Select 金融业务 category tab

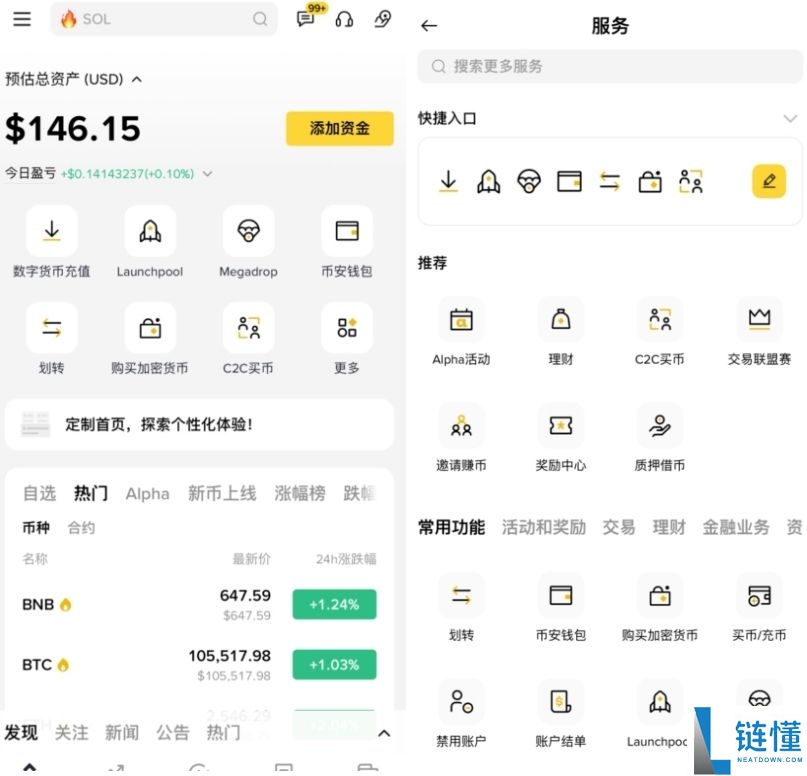pyautogui.click(x=736, y=527)
